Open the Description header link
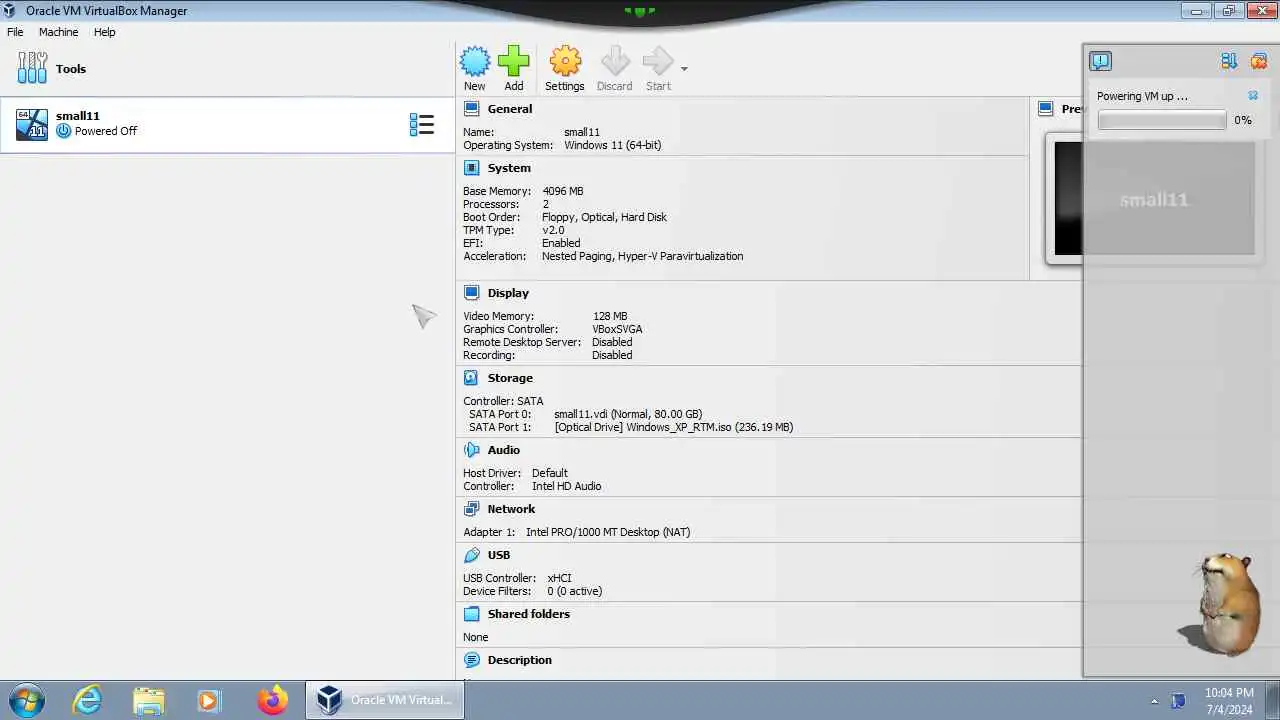This screenshot has height=720, width=1280. coord(520,660)
